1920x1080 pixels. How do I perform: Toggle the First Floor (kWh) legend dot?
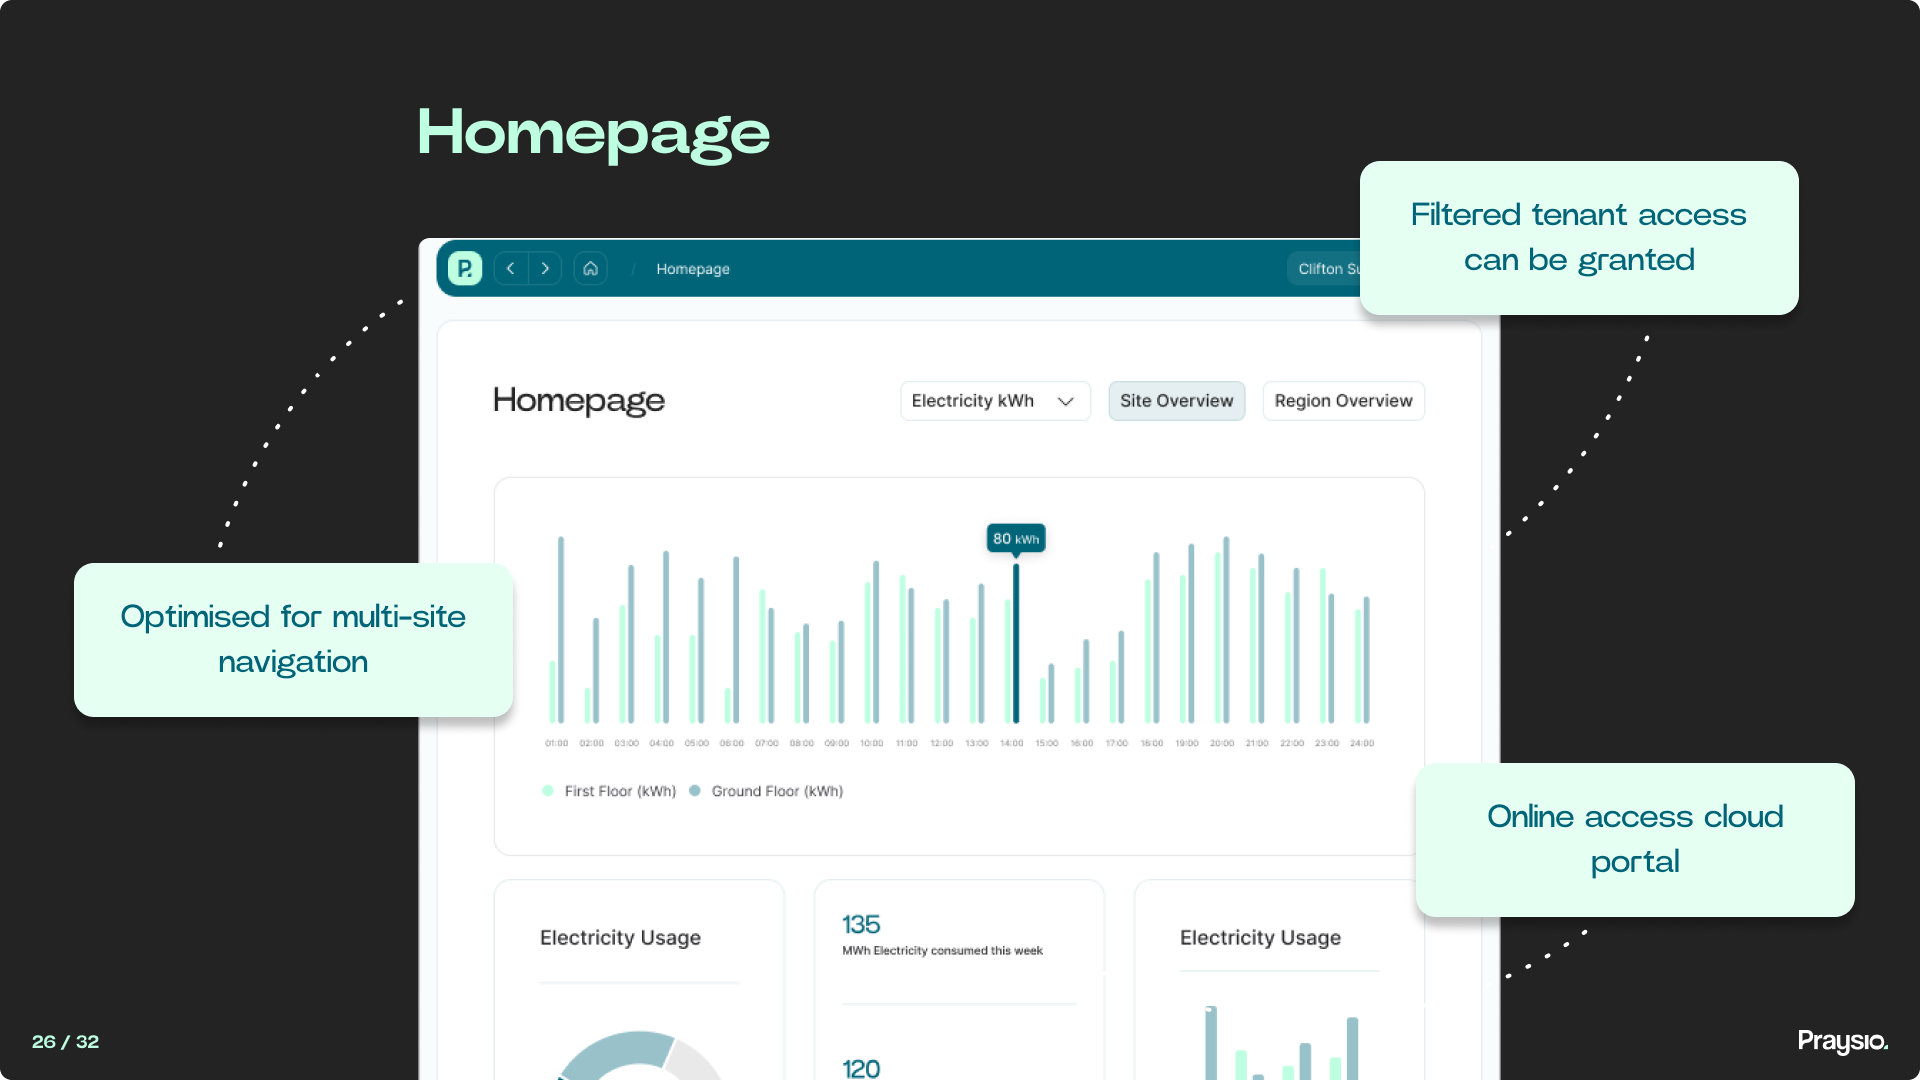point(548,791)
